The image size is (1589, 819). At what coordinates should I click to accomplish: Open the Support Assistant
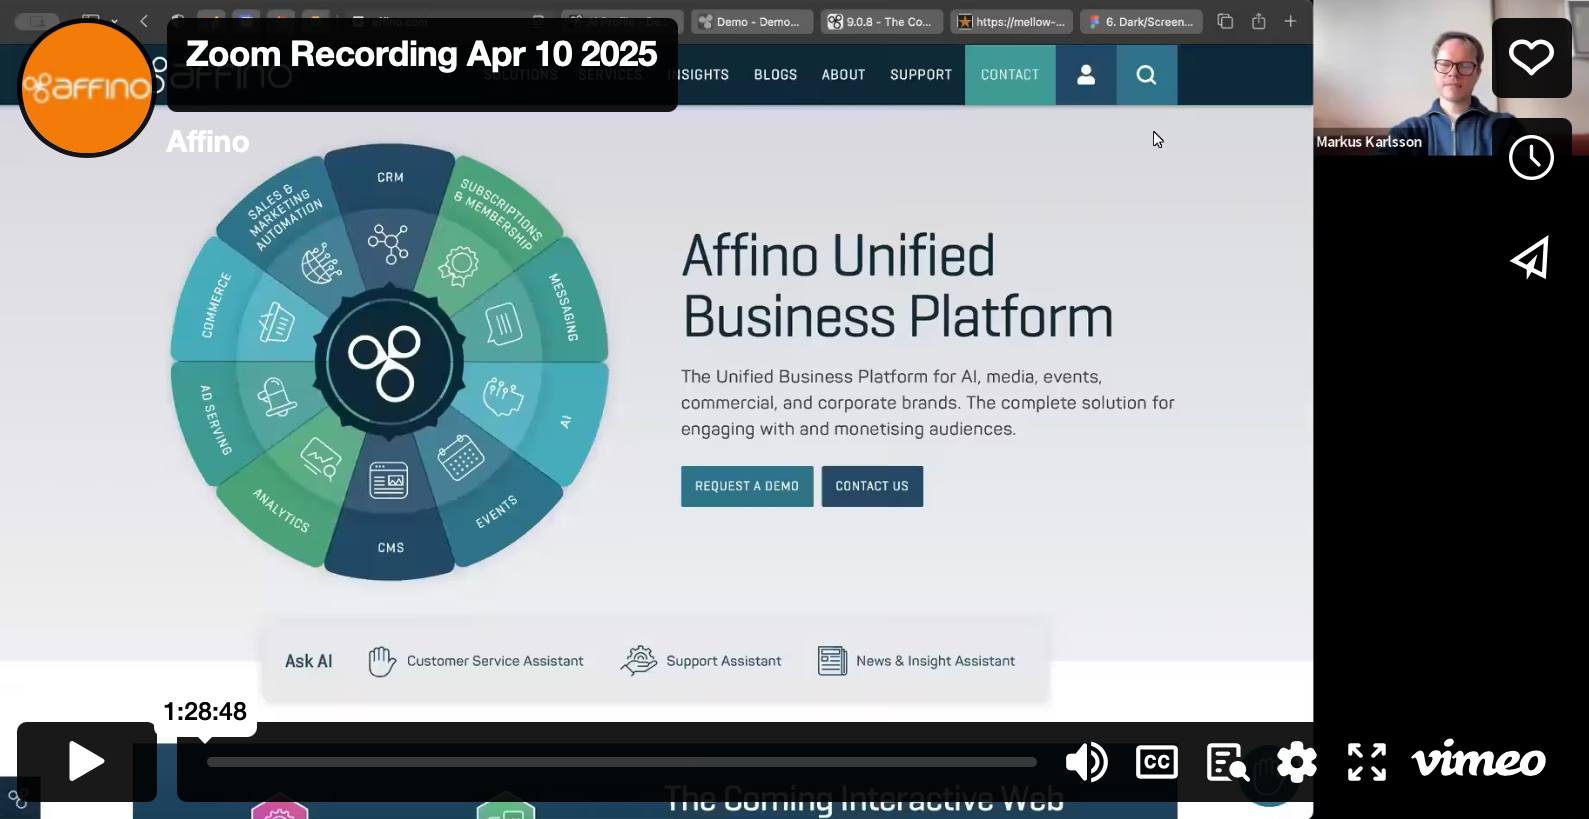(701, 661)
